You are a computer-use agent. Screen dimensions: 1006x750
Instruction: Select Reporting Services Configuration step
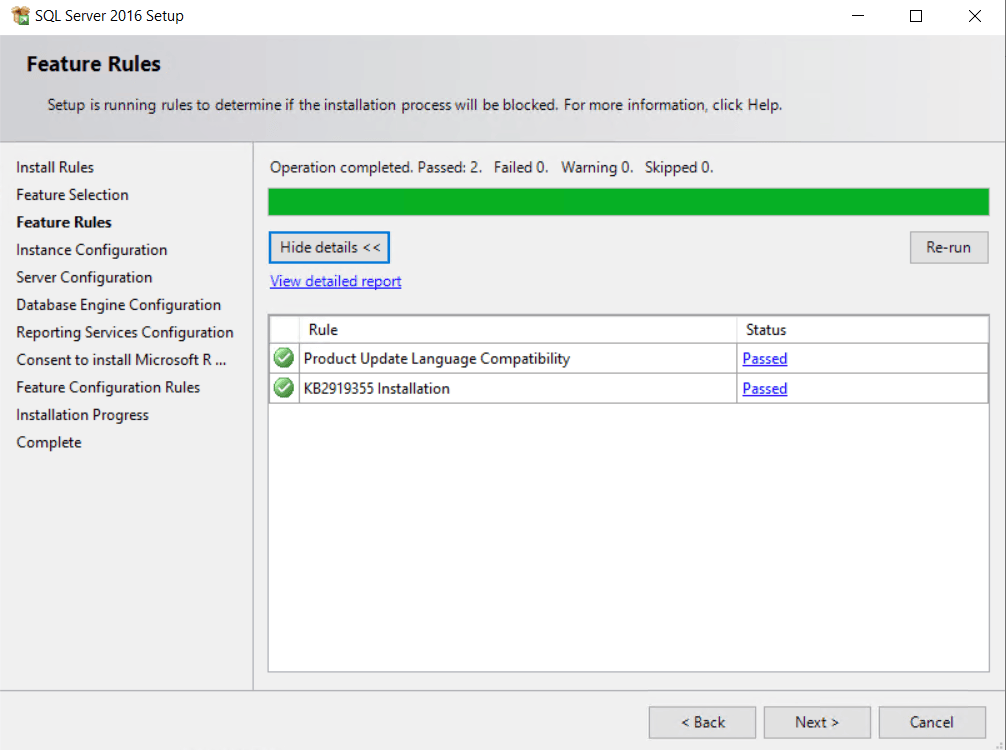[124, 332]
